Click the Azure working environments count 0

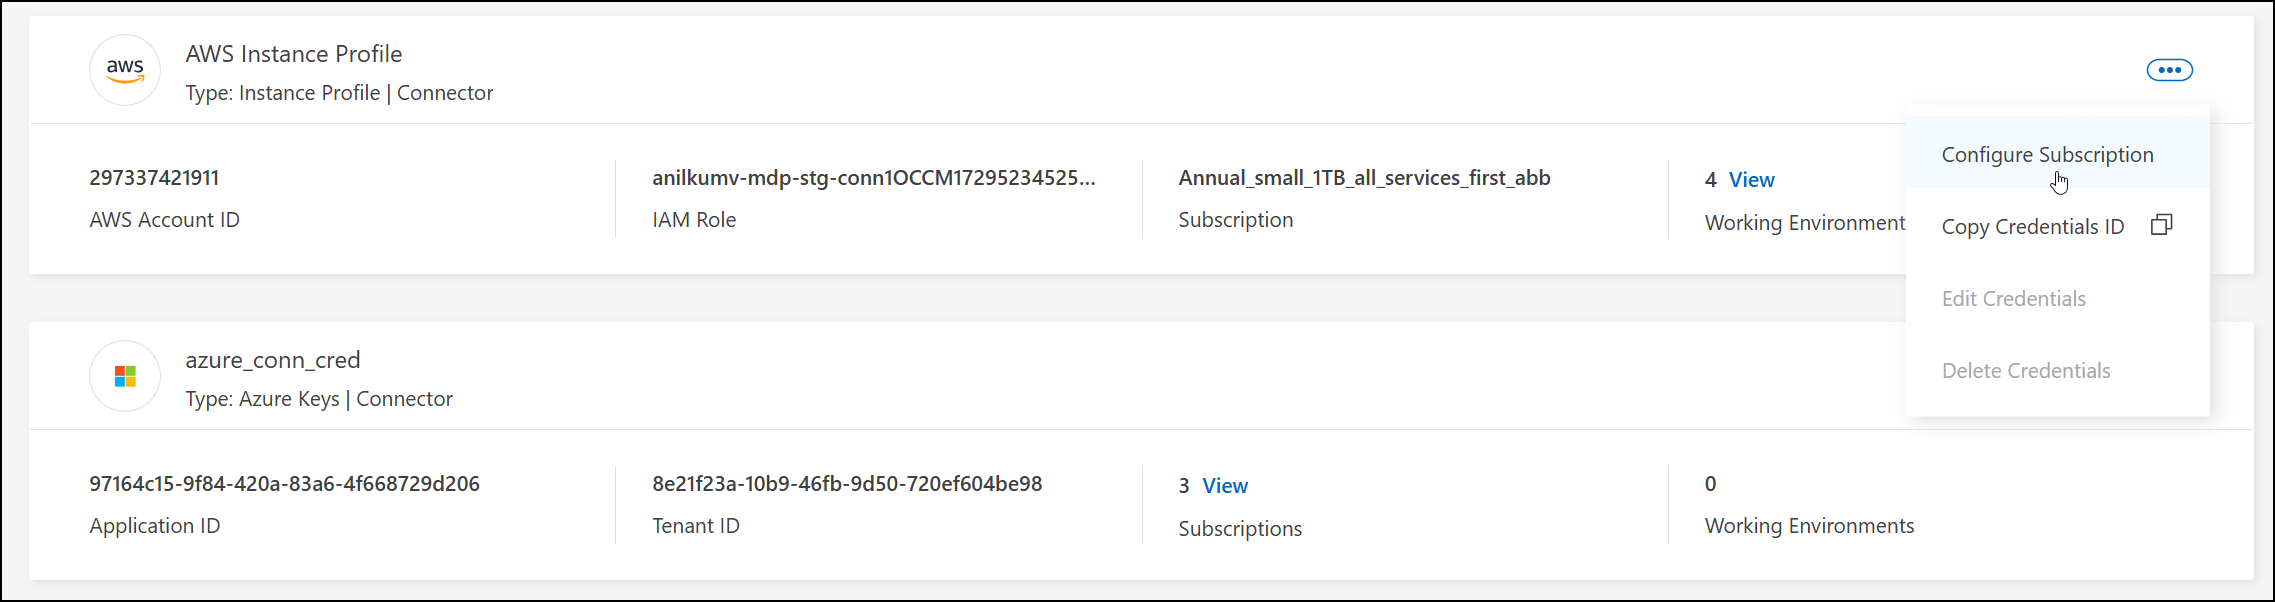[x=1710, y=484]
